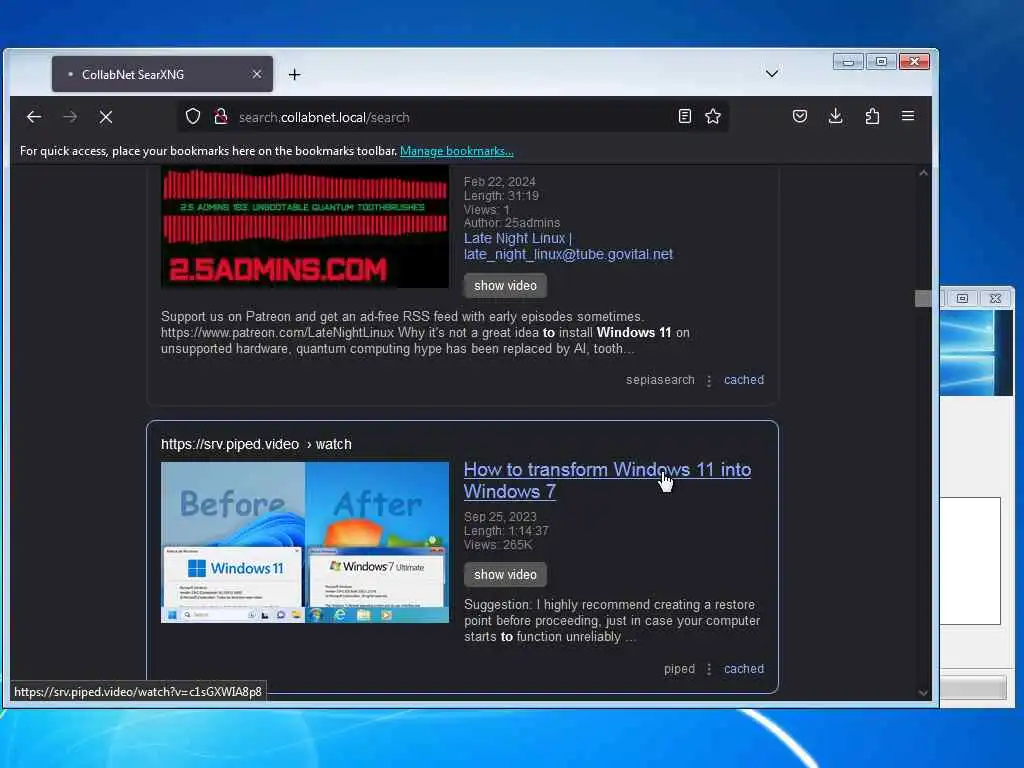
Task: Show the insecure connection lock info
Action: 221,117
